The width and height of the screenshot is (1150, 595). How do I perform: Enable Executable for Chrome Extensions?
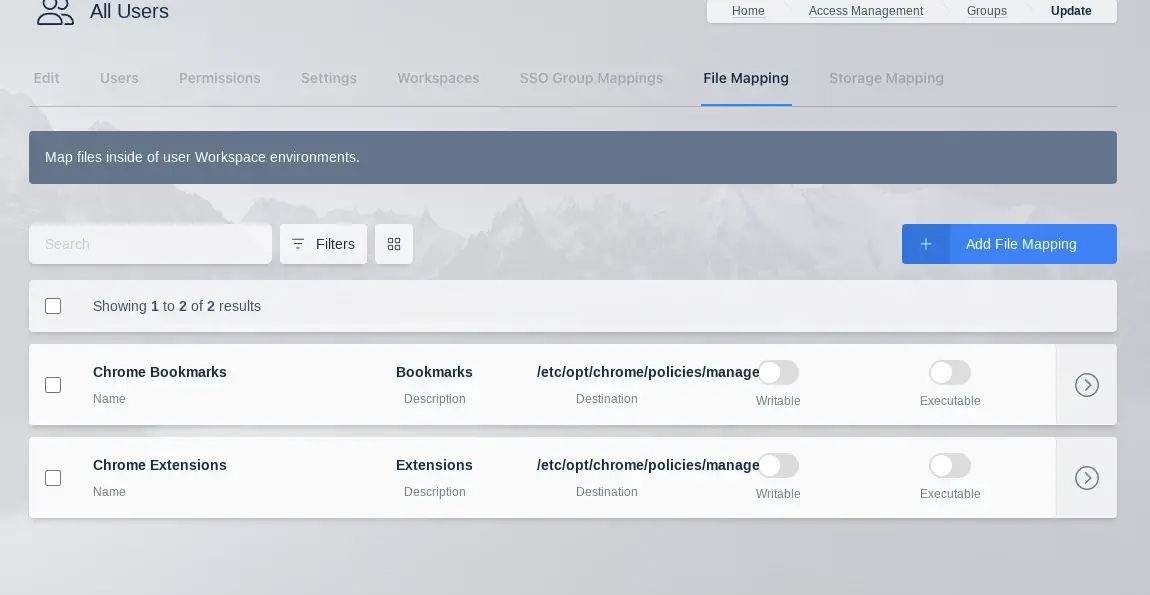click(x=949, y=465)
